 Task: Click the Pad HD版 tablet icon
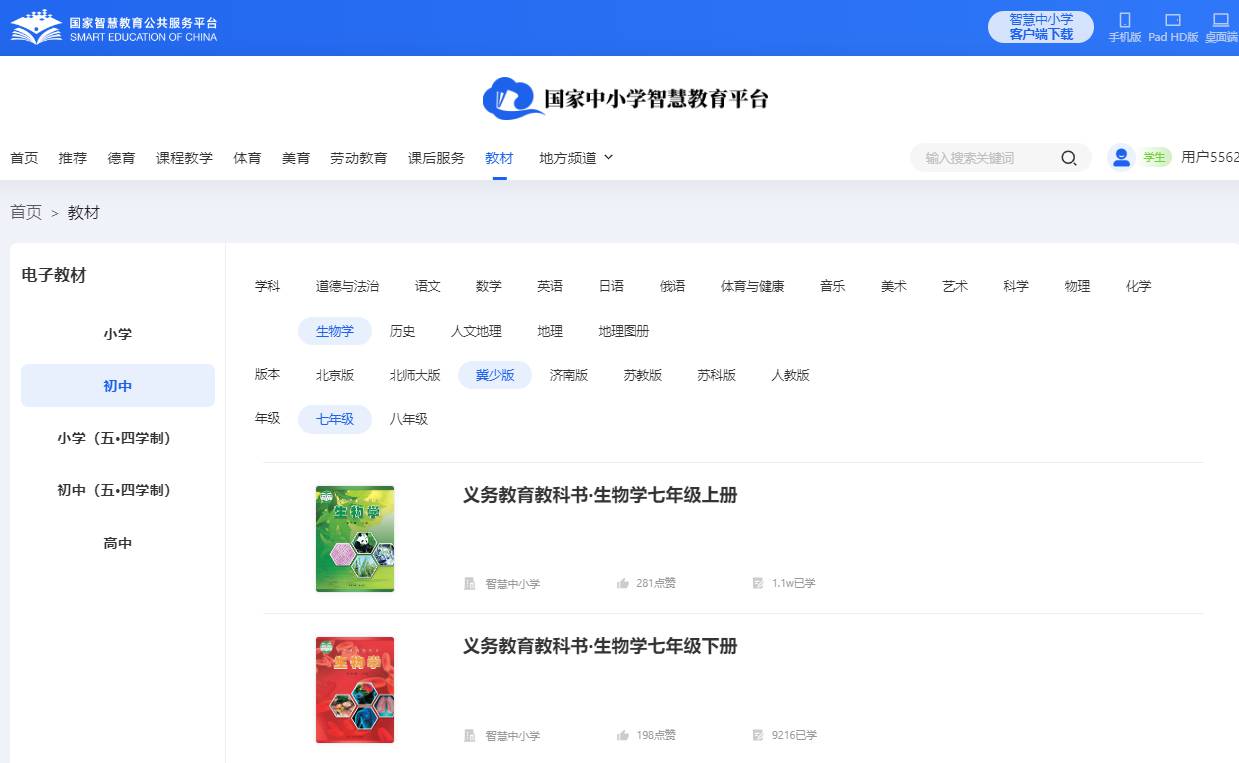(x=1174, y=20)
